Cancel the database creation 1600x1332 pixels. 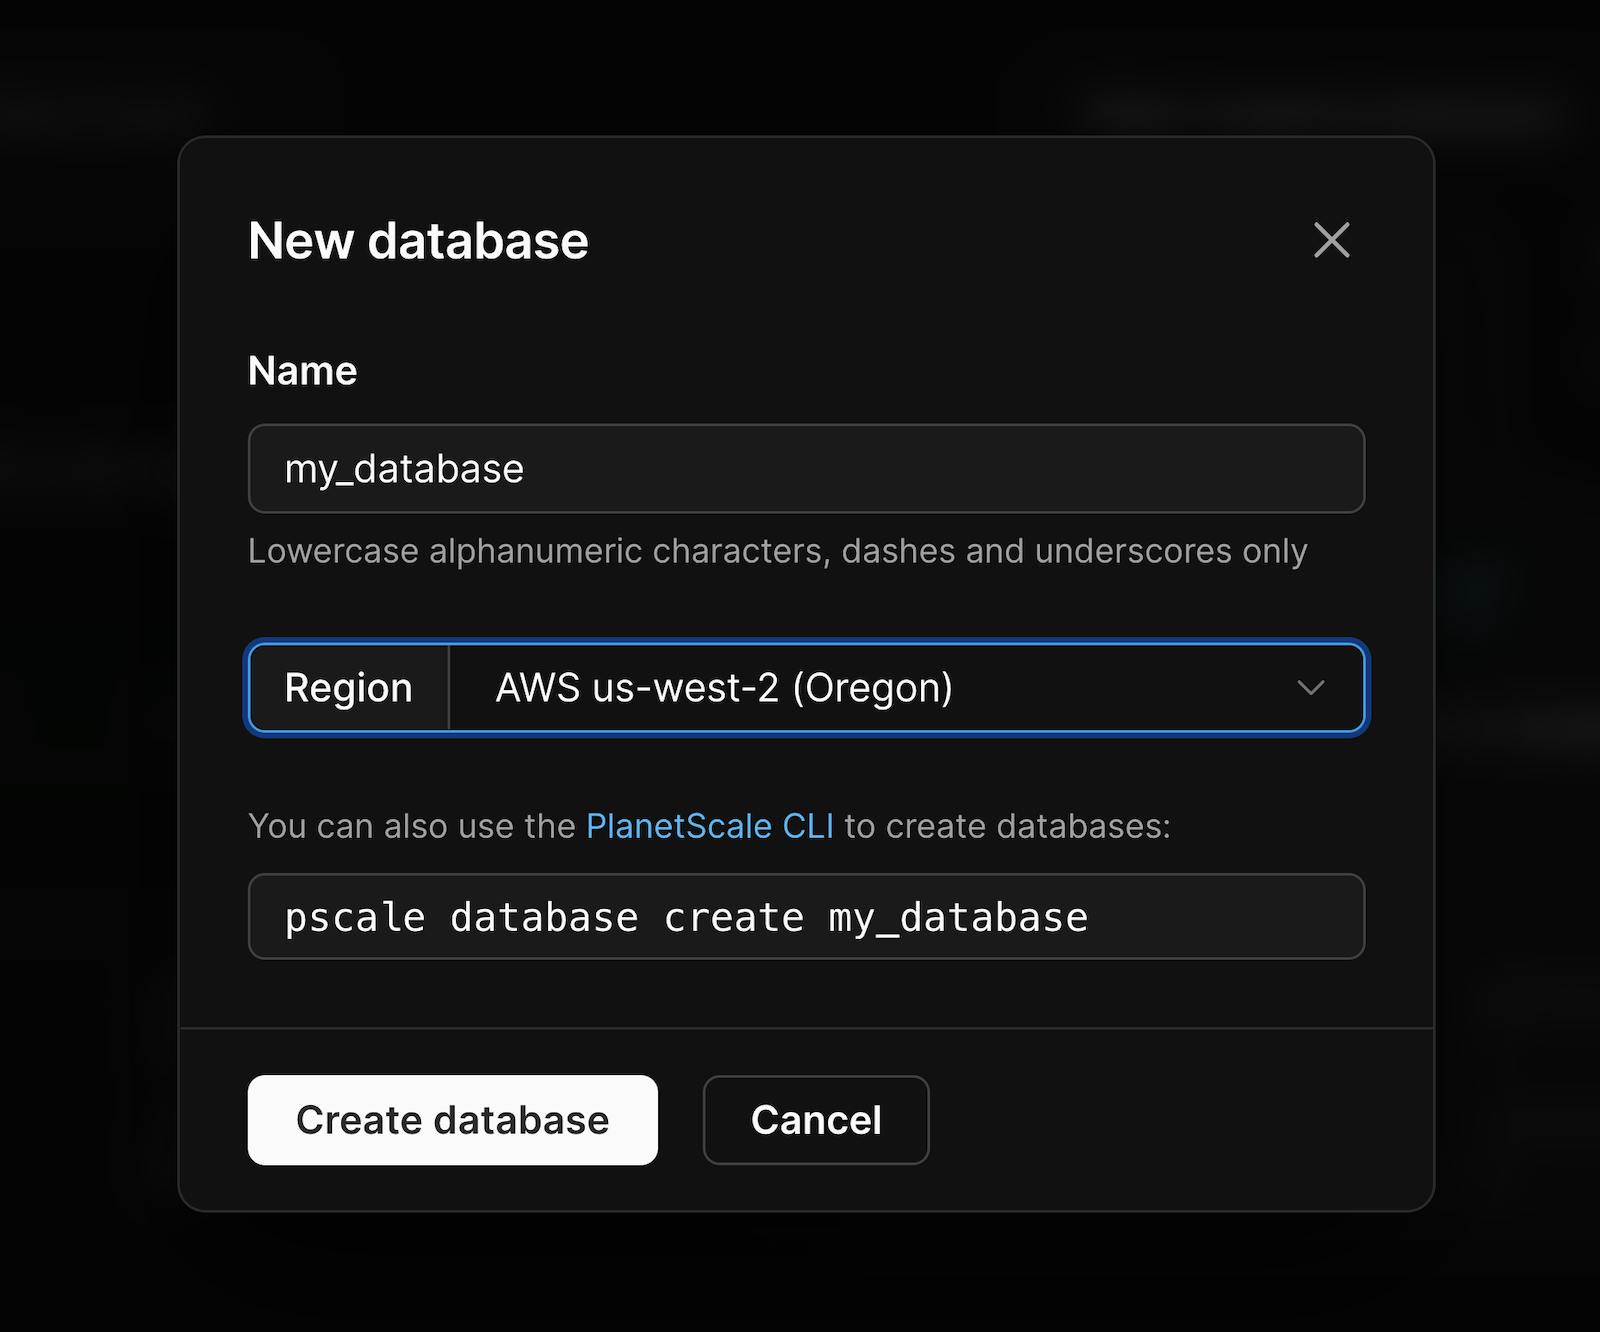(815, 1120)
